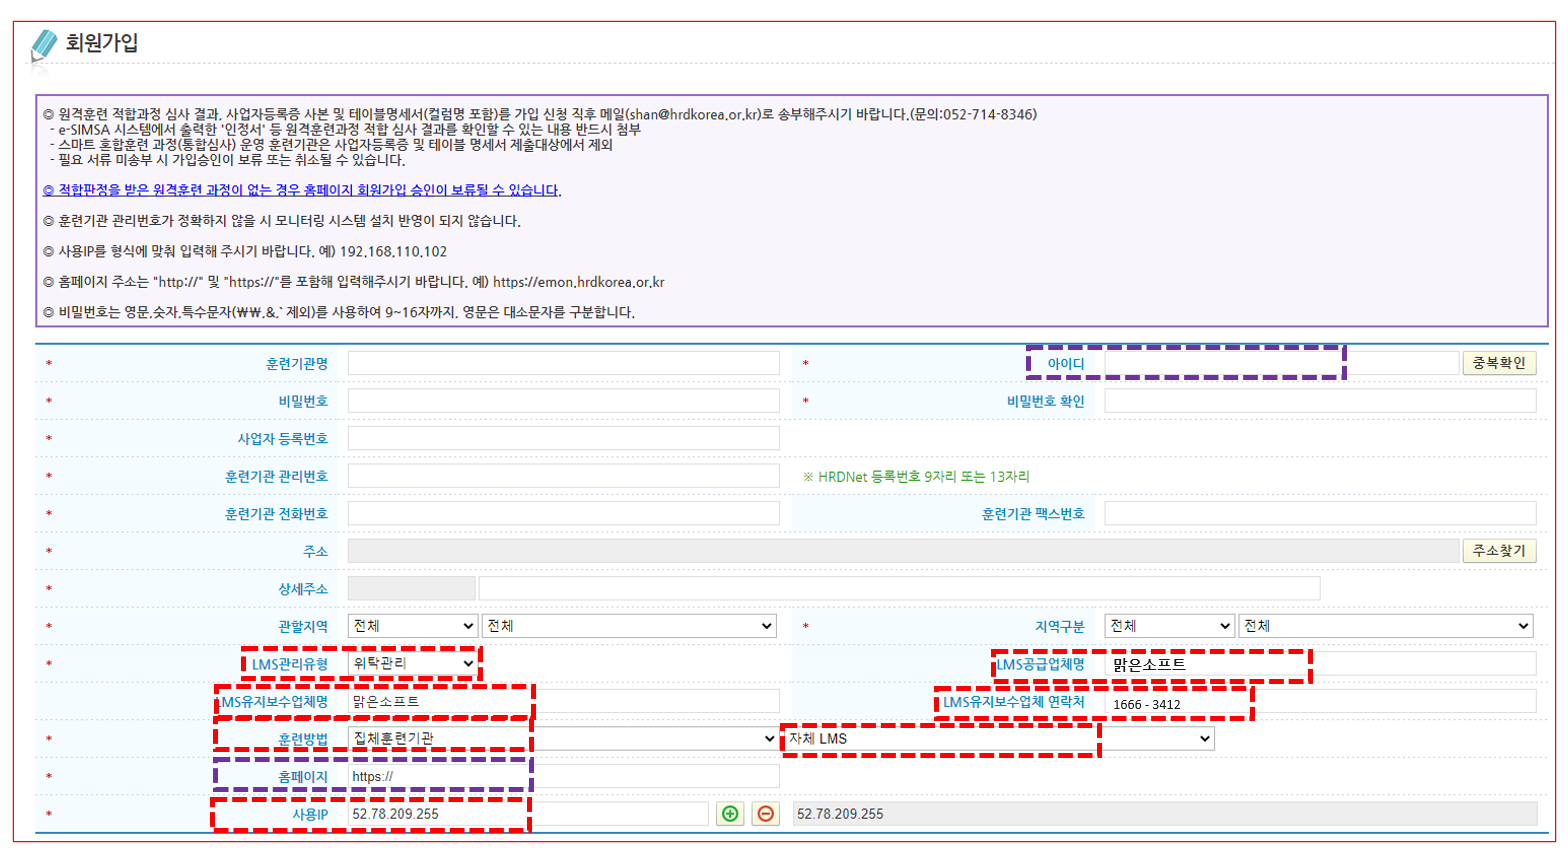Click the 훈련기관명 input field
Viewport: 1568px width, 866px height.
tap(563, 363)
